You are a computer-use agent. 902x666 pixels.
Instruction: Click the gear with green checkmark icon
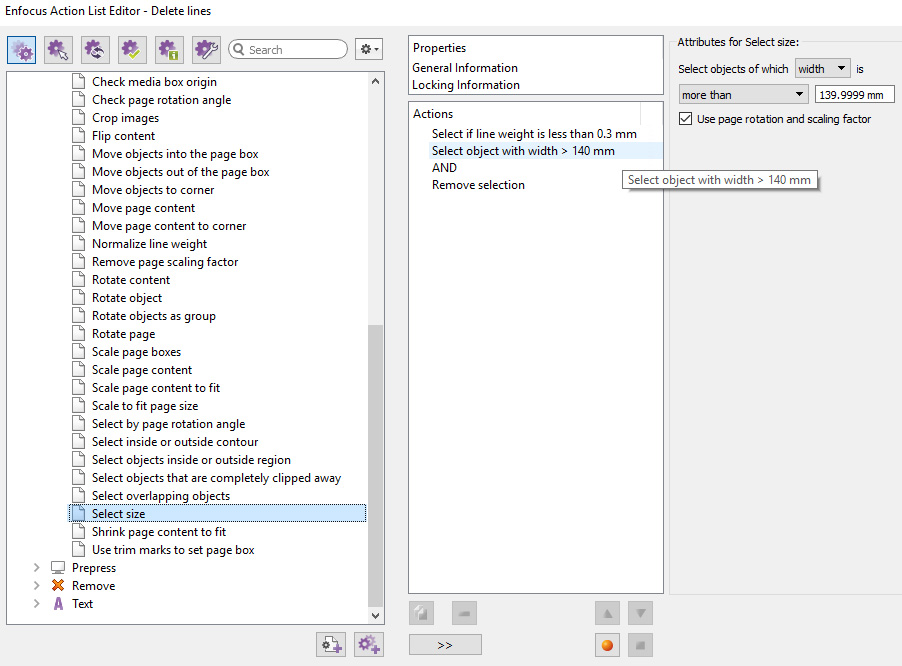pyautogui.click(x=132, y=49)
